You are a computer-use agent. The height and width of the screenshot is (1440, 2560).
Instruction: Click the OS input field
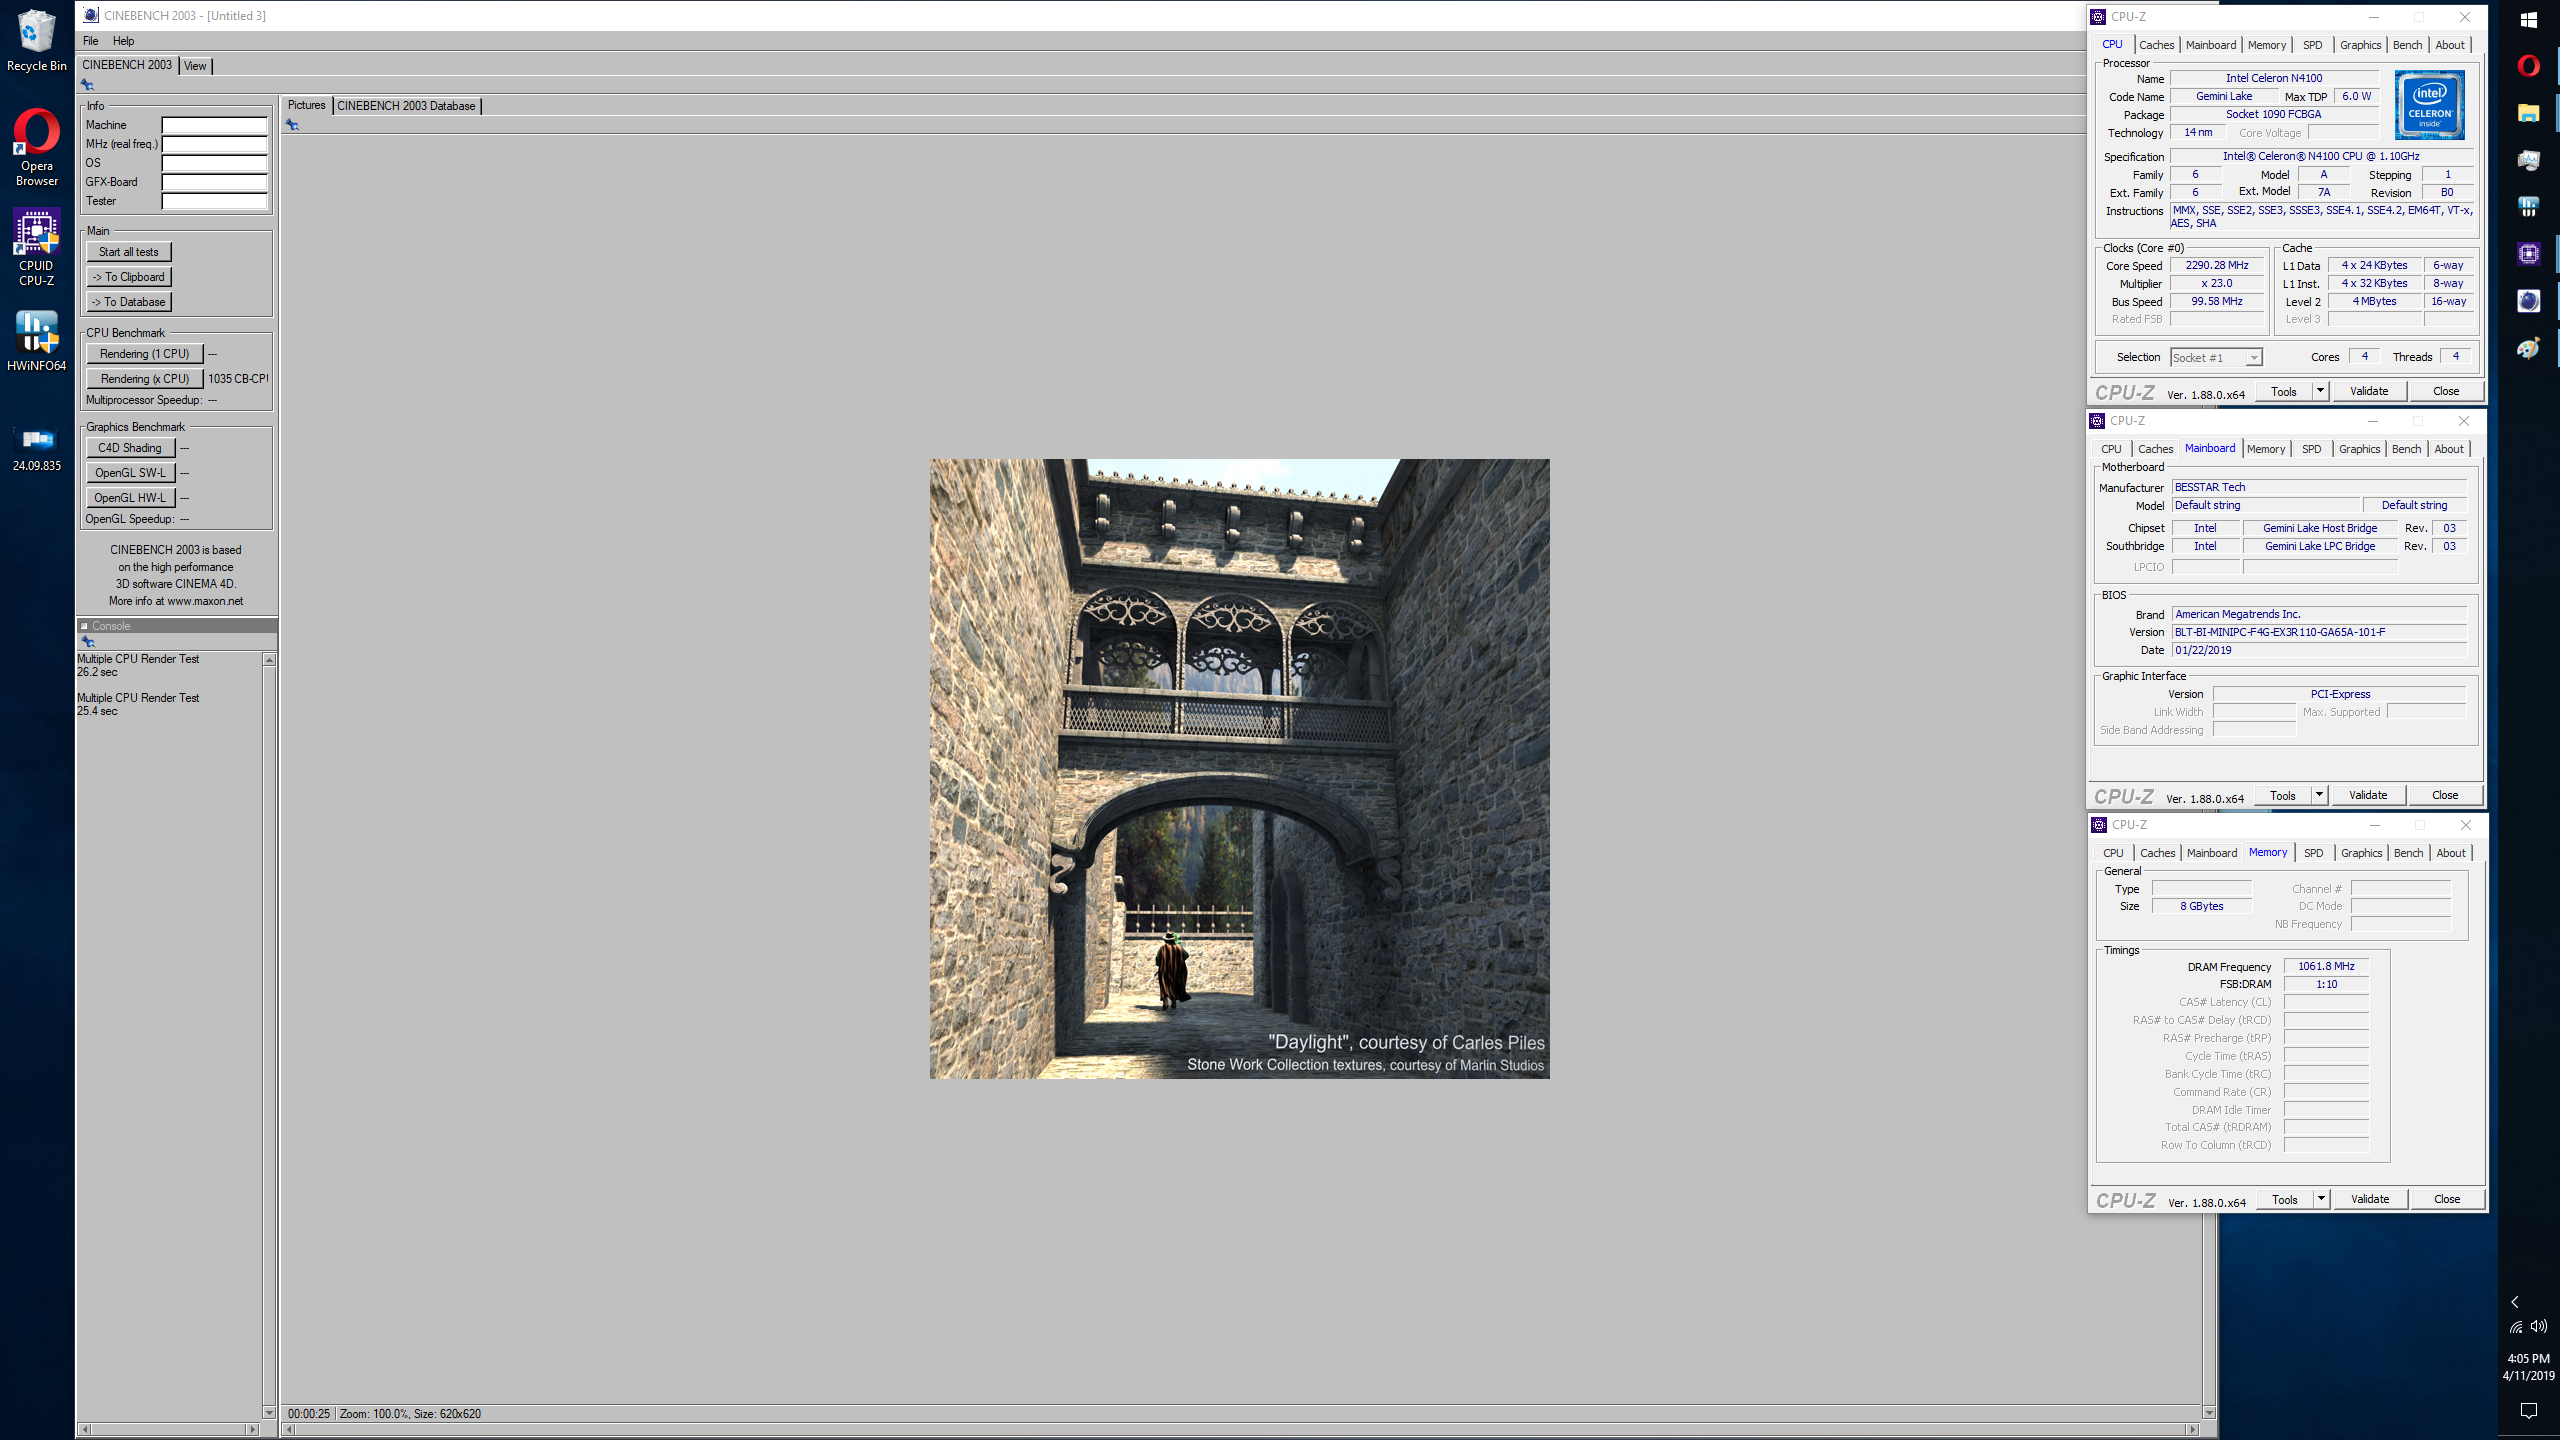(215, 163)
